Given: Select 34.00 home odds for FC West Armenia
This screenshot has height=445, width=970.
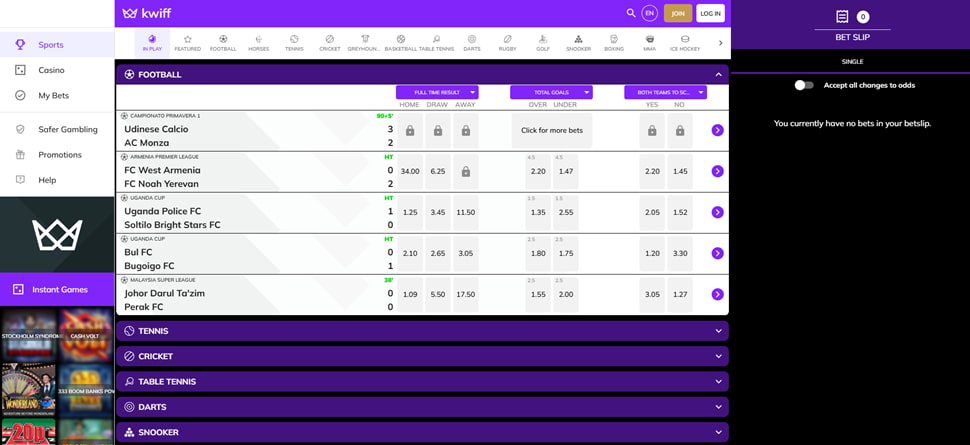Looking at the screenshot, I should click(410, 171).
